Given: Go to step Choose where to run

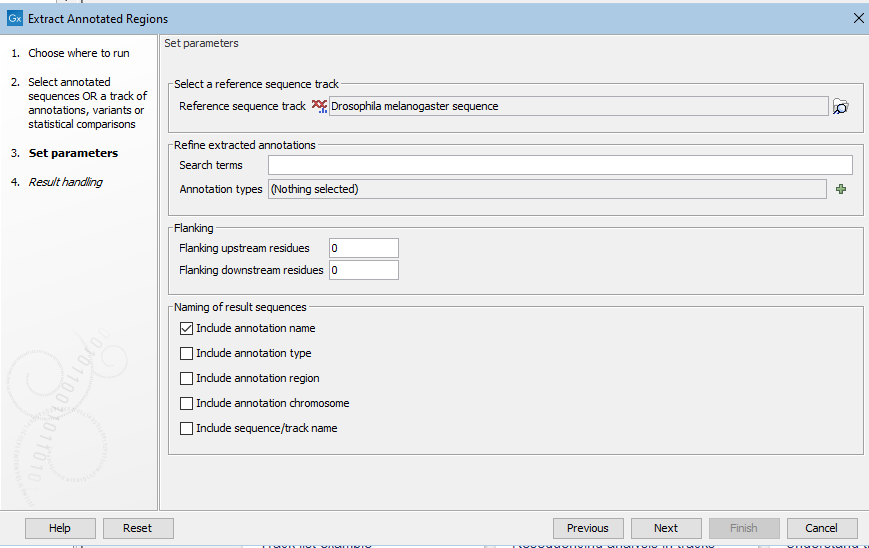Looking at the screenshot, I should [78, 54].
